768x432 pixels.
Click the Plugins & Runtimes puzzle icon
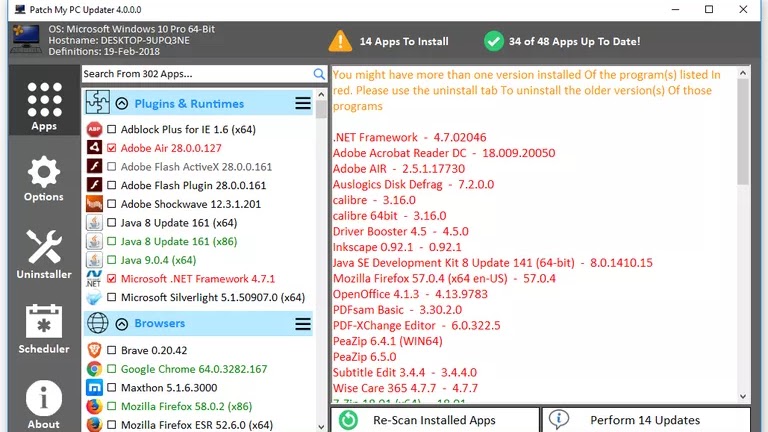click(97, 102)
